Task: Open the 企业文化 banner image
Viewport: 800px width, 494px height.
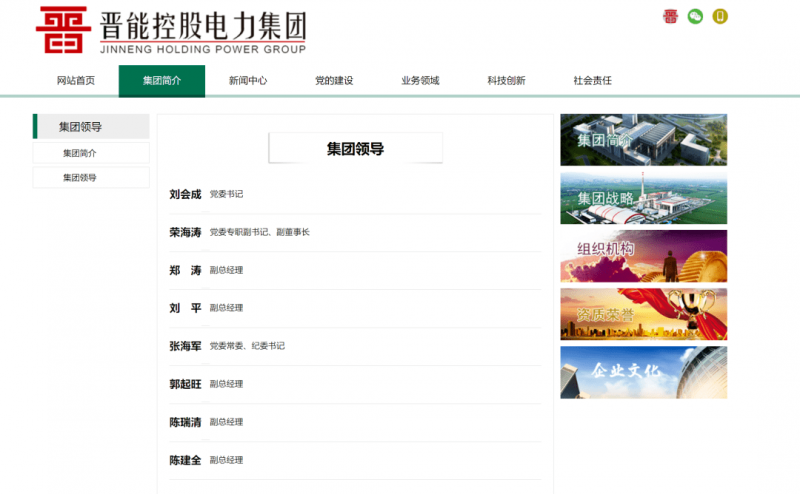Action: click(x=643, y=372)
